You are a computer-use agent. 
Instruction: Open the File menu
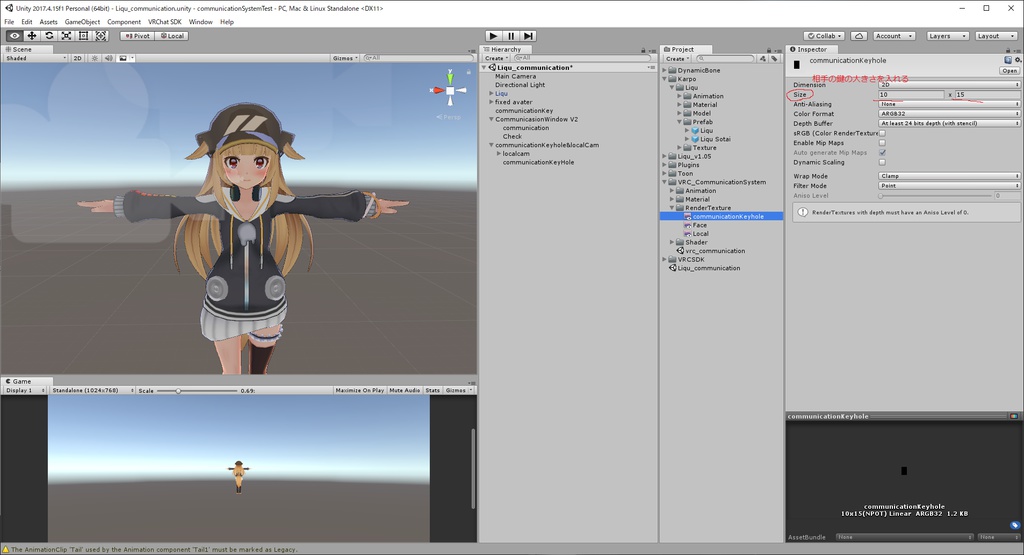[9, 22]
